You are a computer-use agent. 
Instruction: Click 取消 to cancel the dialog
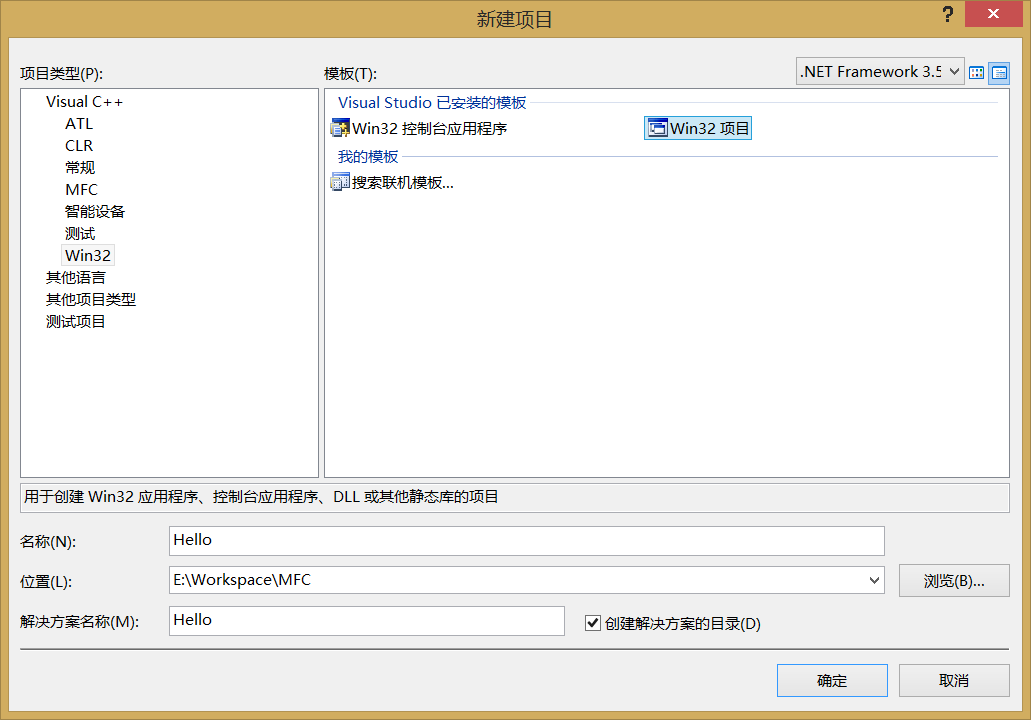tap(953, 681)
